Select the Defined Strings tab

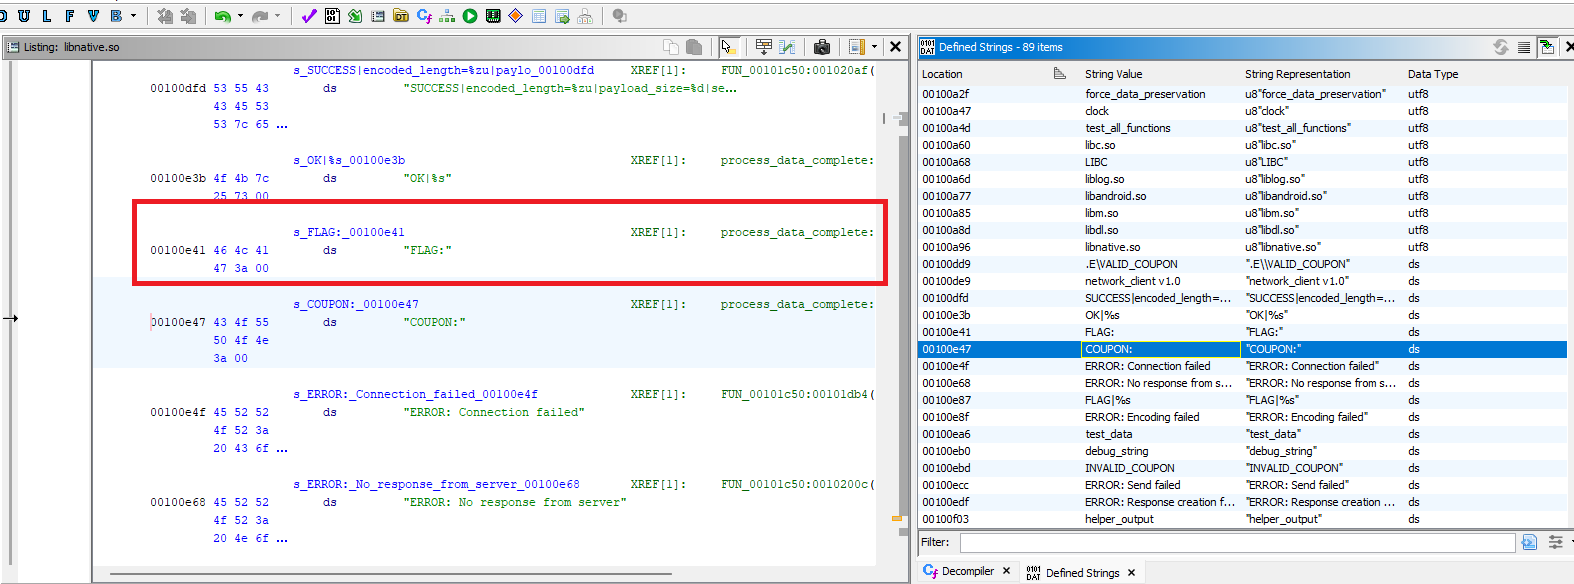pos(1082,573)
